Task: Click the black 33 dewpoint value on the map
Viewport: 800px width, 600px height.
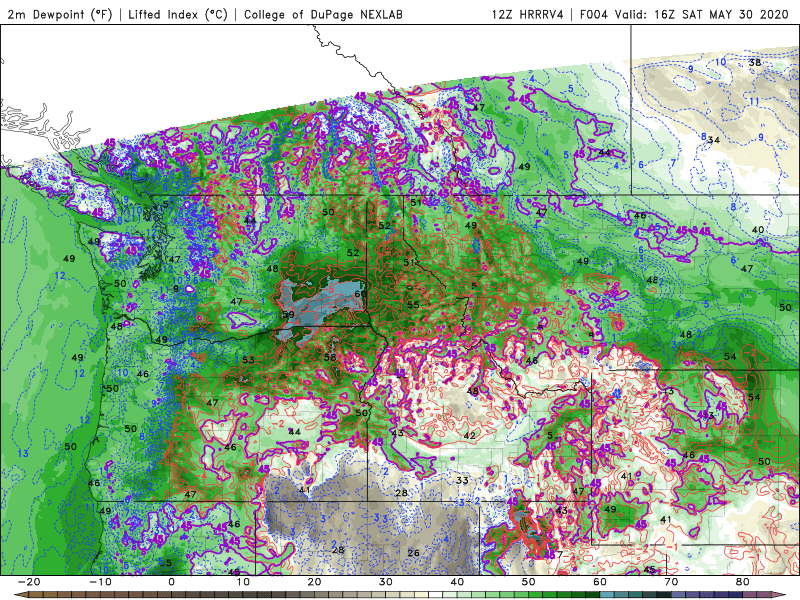Action: tap(462, 480)
